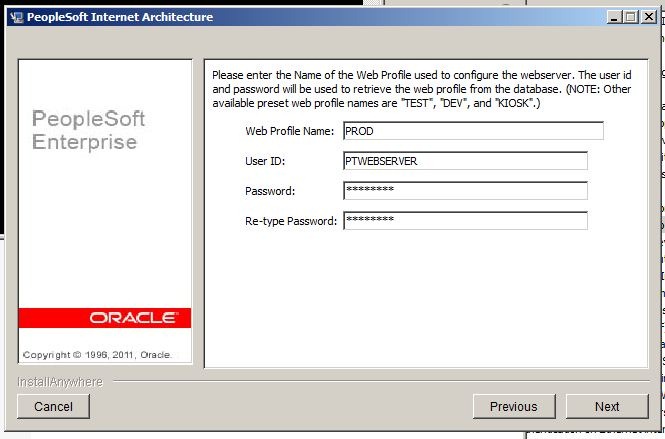The width and height of the screenshot is (665, 439).
Task: Click the "Password:" label
Action: pyautogui.click(x=270, y=192)
